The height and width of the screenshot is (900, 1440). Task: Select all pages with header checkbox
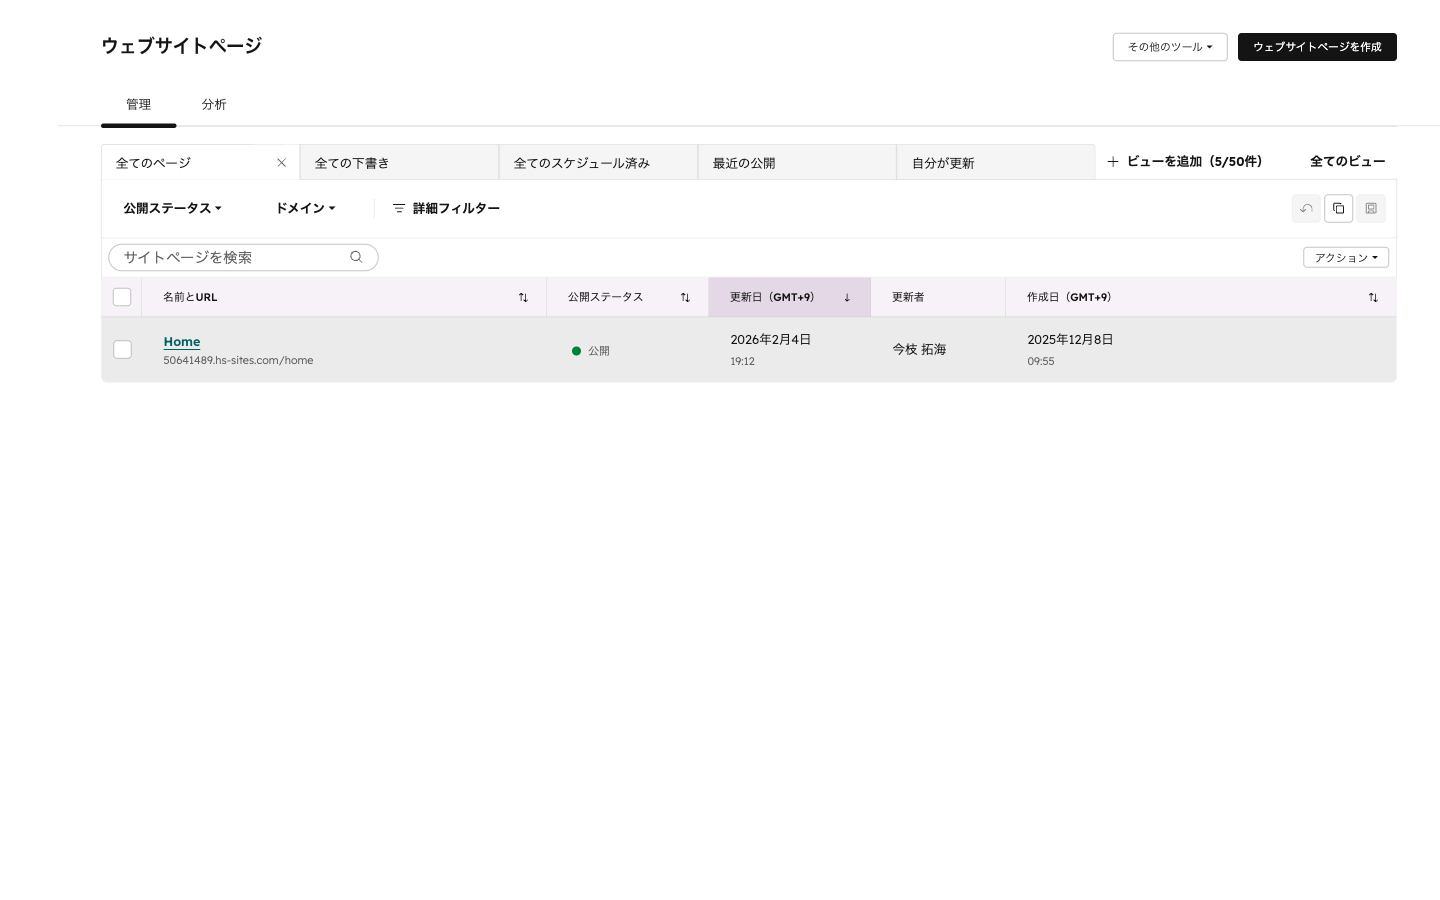click(122, 297)
